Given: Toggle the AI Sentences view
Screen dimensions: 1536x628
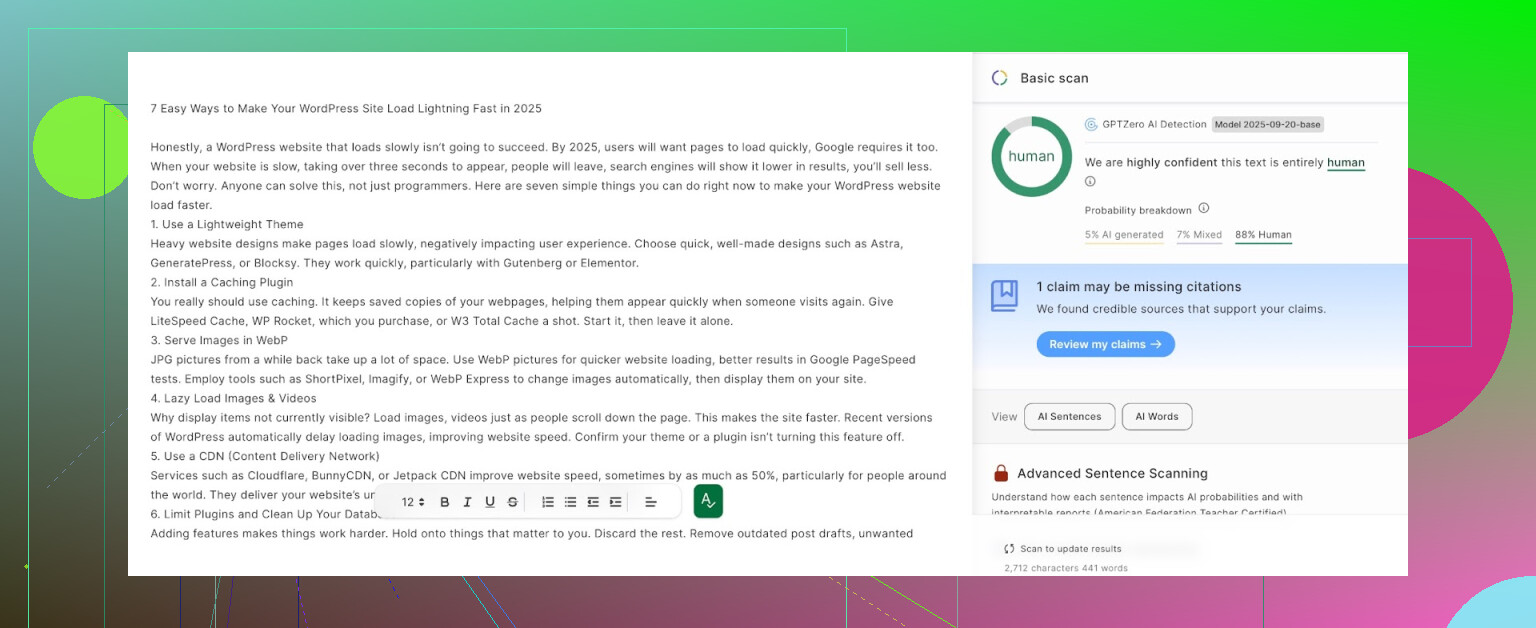Looking at the screenshot, I should (1069, 417).
